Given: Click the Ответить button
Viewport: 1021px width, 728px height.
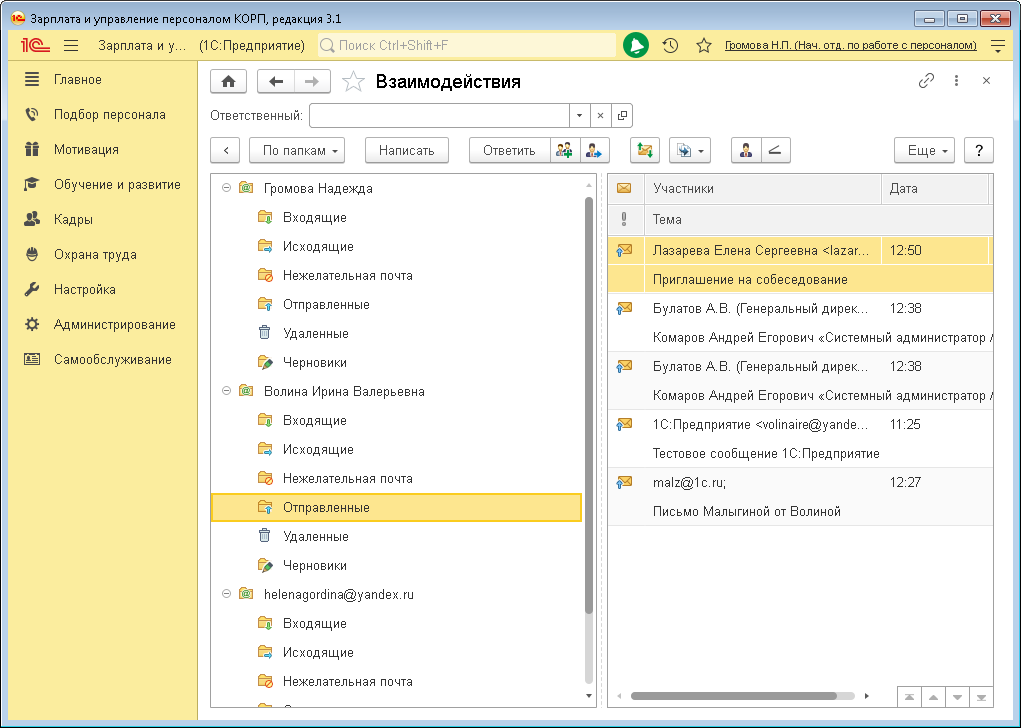Looking at the screenshot, I should (509, 150).
